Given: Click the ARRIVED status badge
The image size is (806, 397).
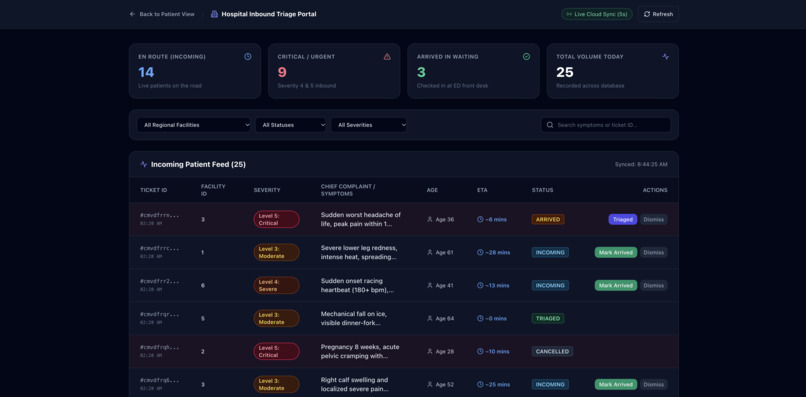Looking at the screenshot, I should 548,220.
